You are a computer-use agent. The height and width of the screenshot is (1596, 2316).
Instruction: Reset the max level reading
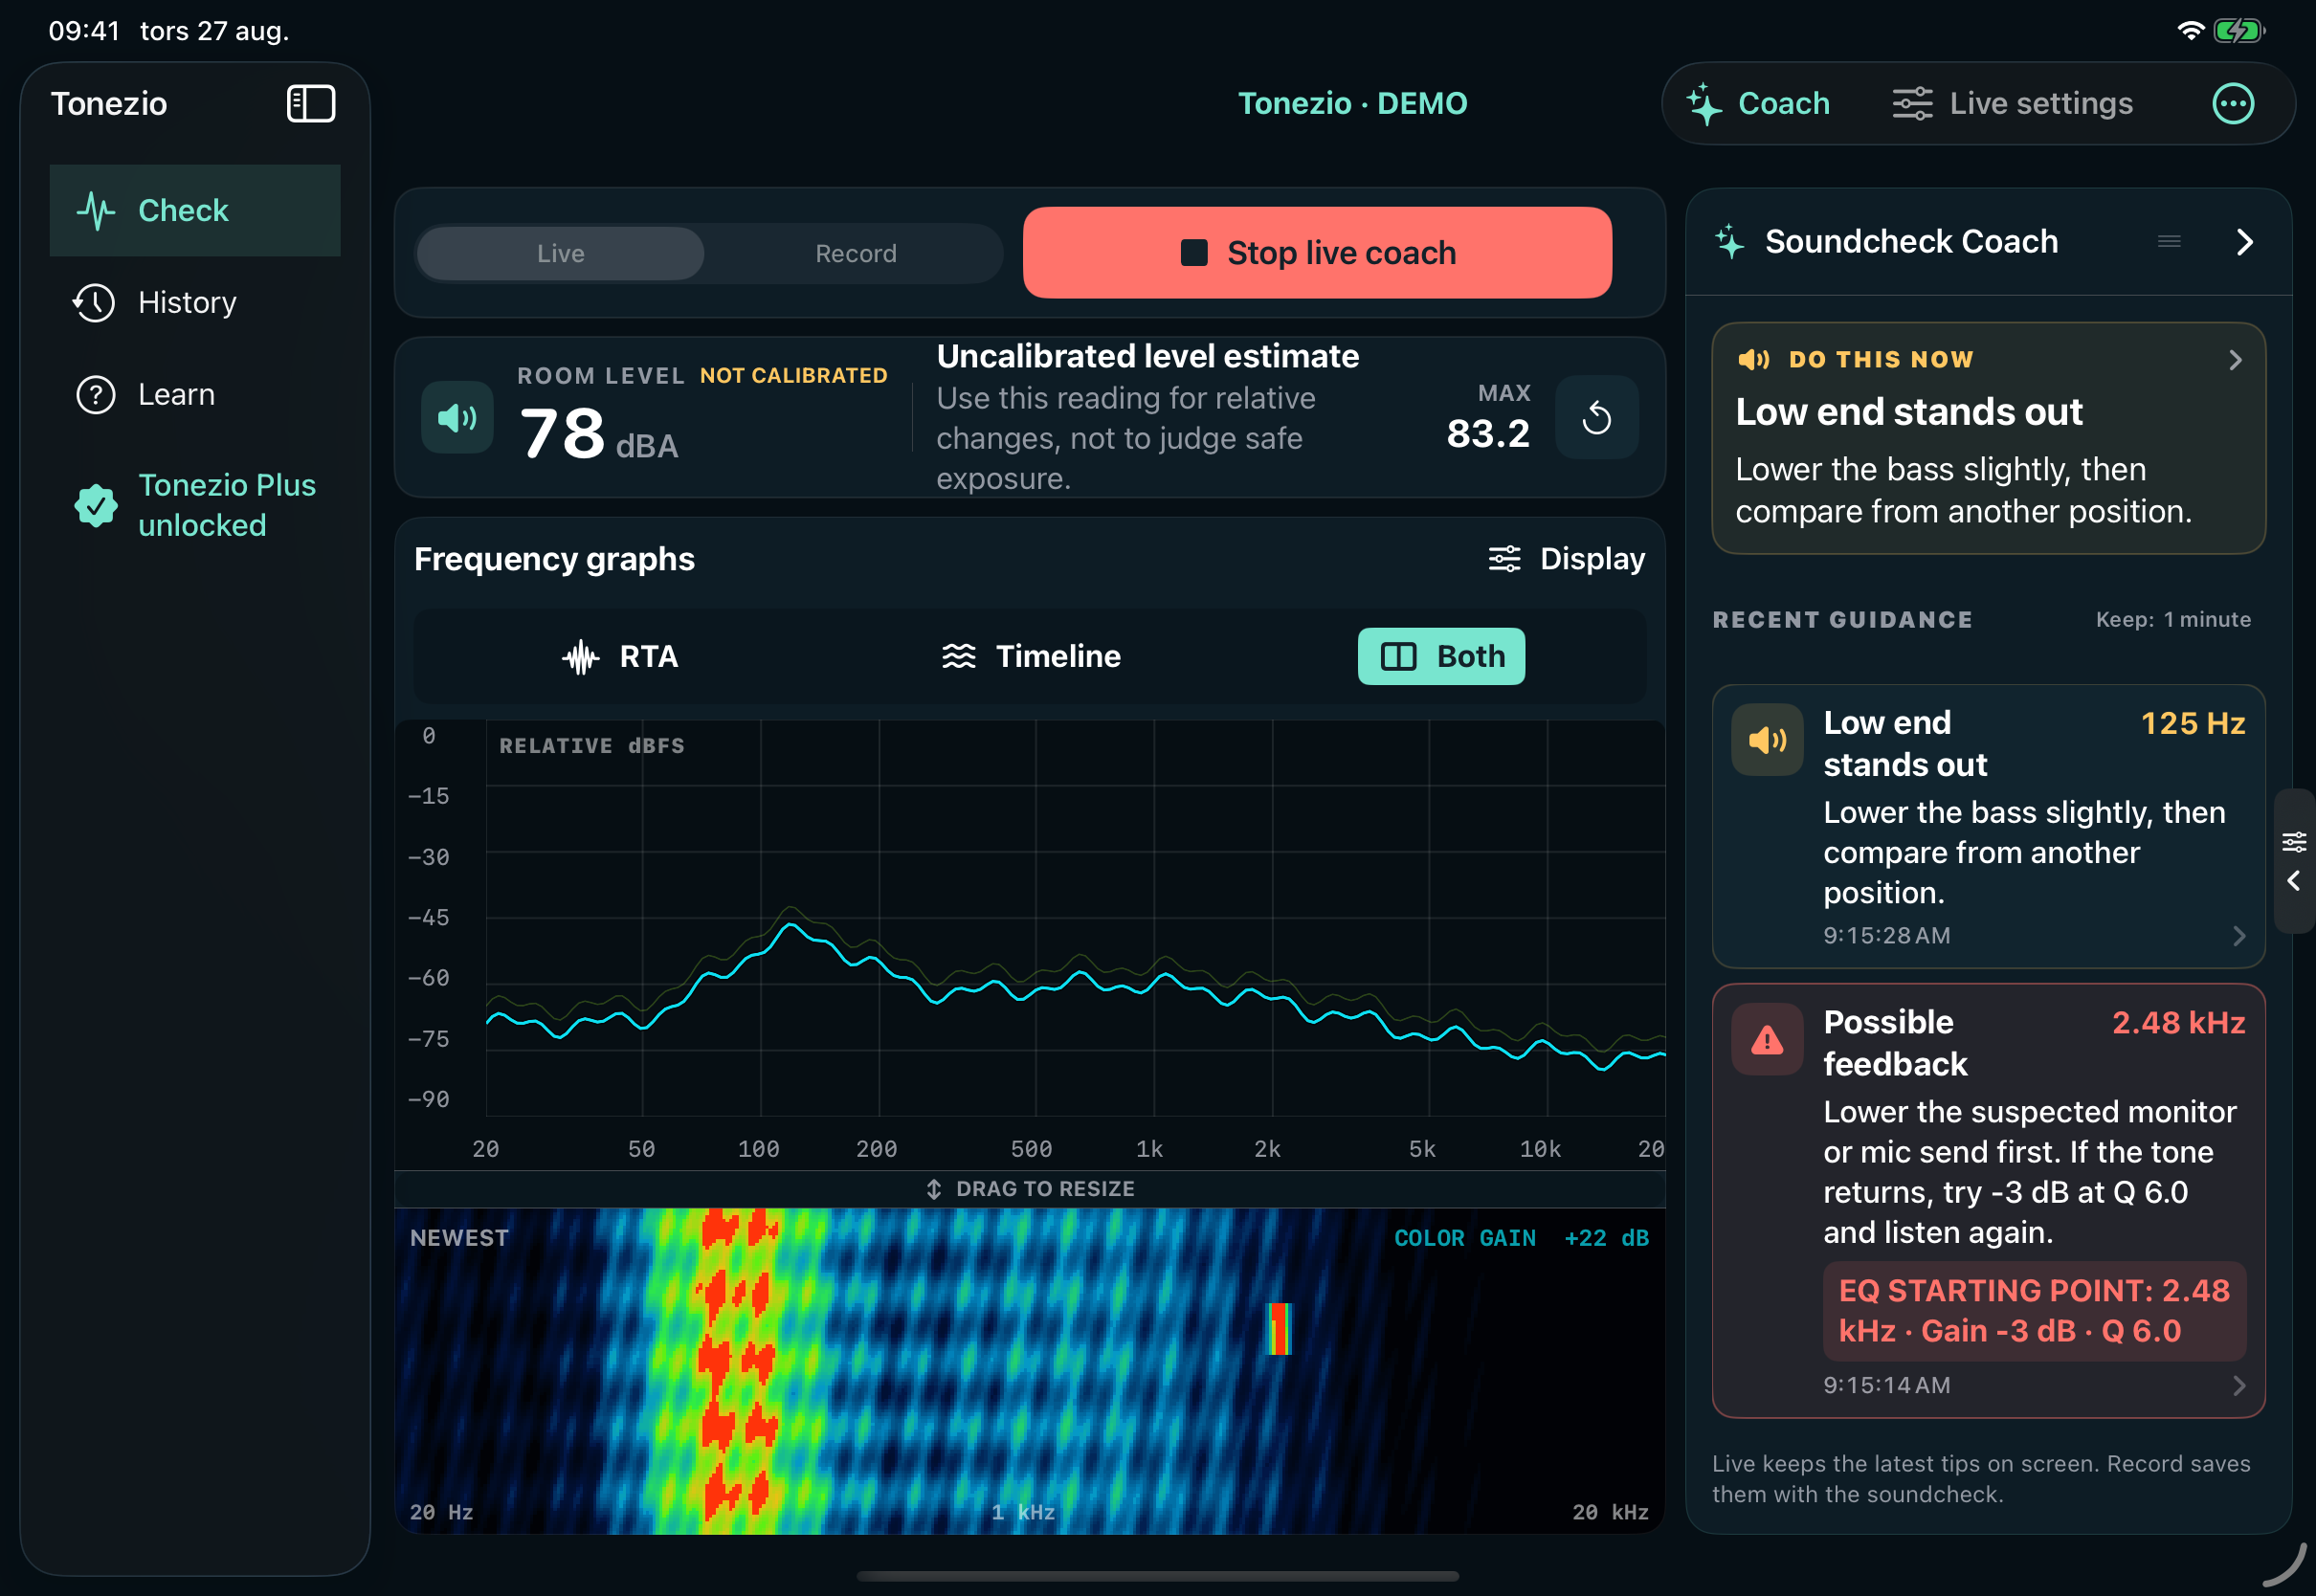(1597, 417)
